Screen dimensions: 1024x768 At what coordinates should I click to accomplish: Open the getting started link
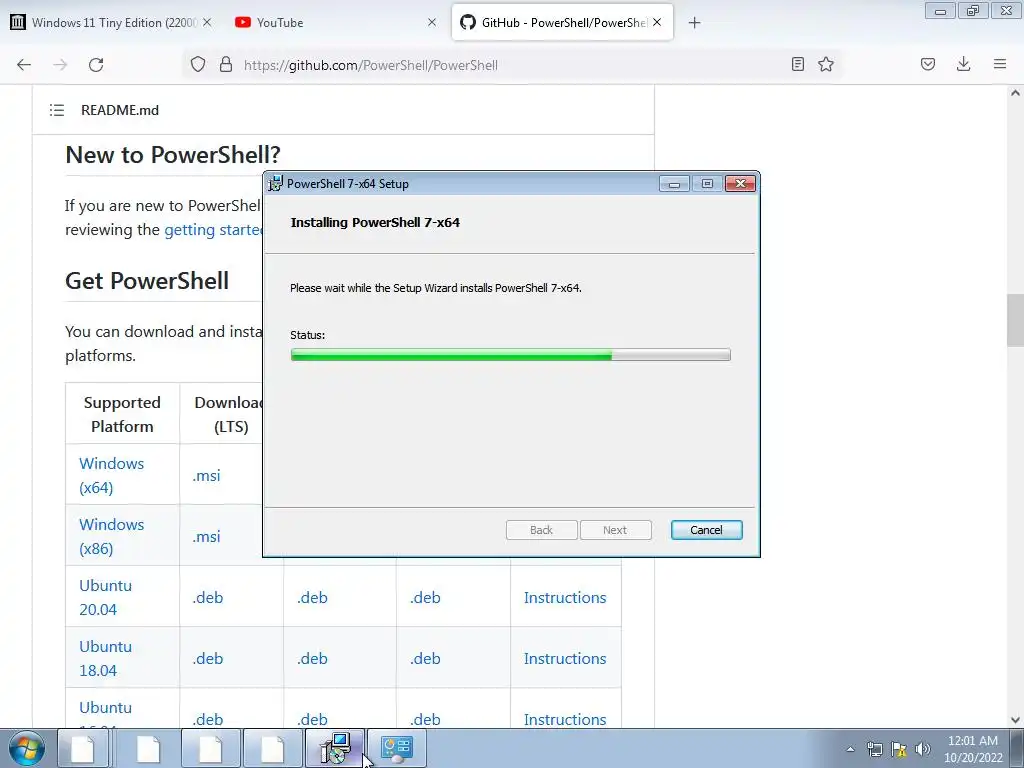coord(213,230)
